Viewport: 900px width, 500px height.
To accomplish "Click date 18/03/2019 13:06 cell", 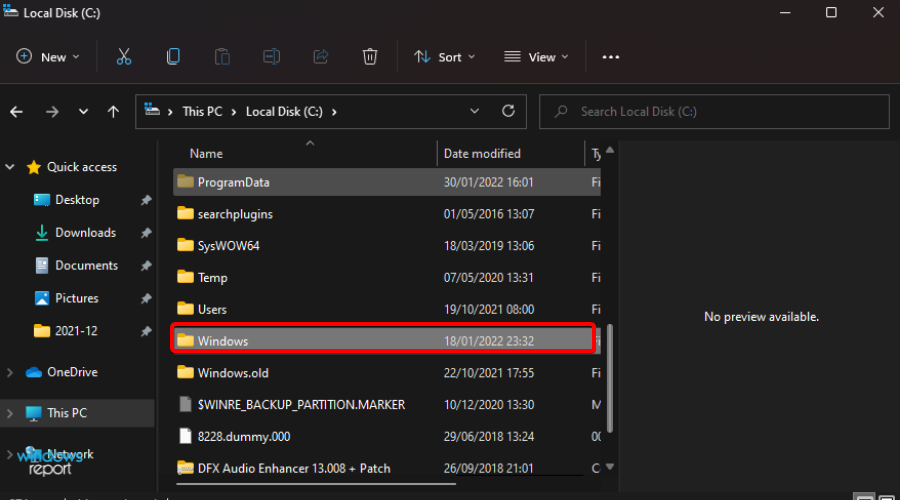I will point(488,245).
